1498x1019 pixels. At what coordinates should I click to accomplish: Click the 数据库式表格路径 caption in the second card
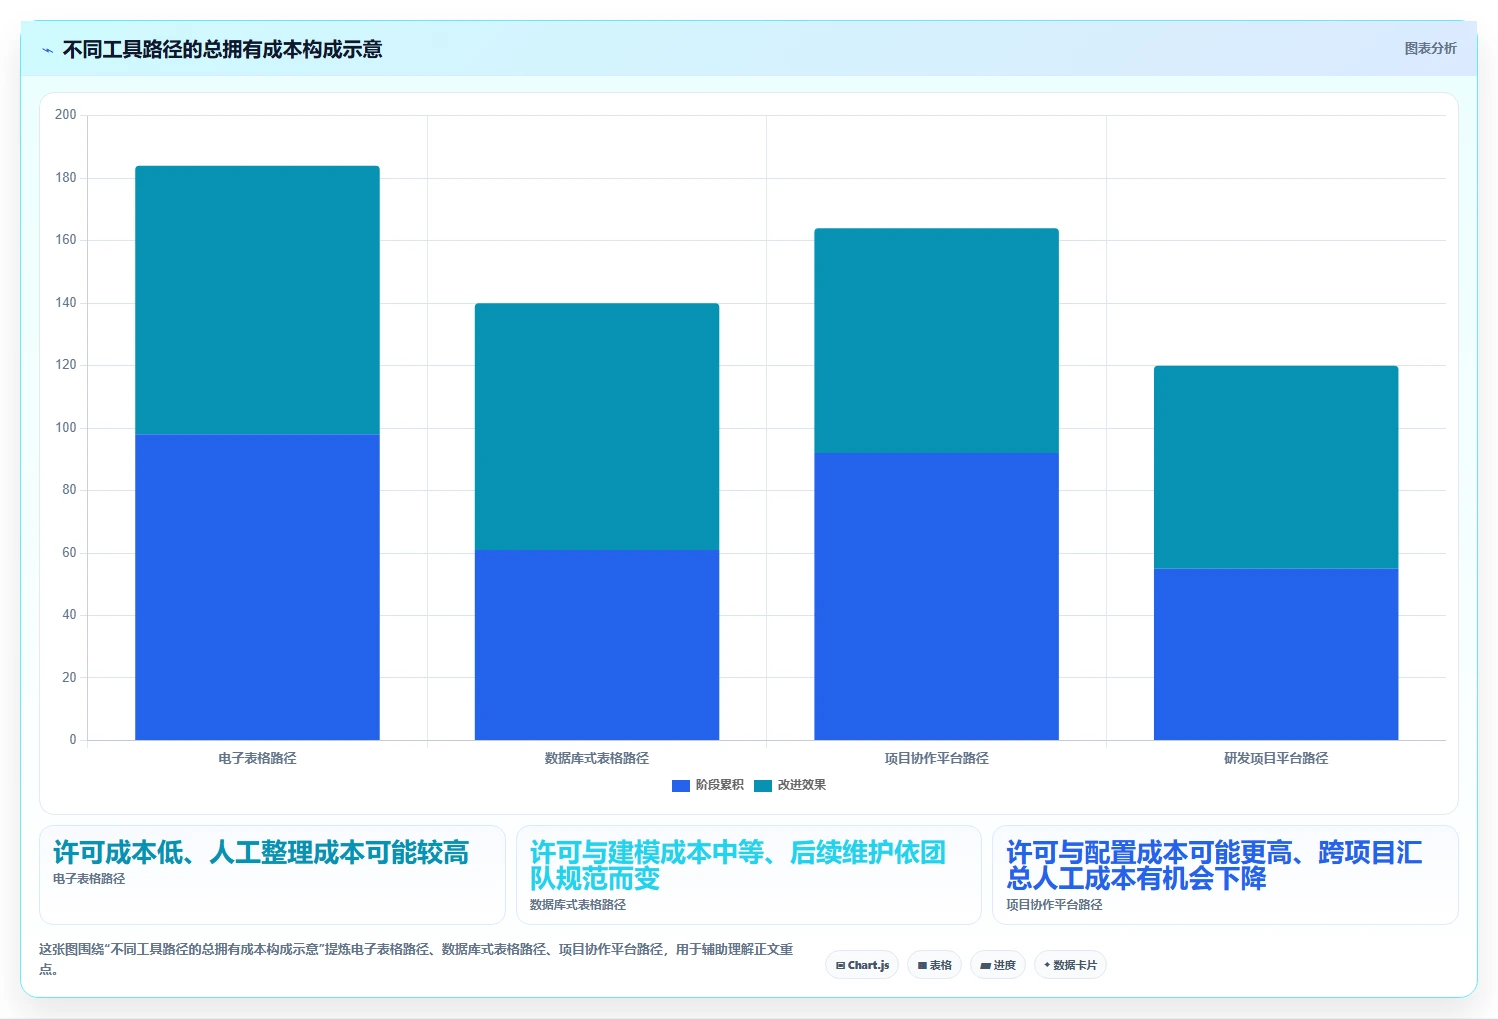[x=578, y=905]
